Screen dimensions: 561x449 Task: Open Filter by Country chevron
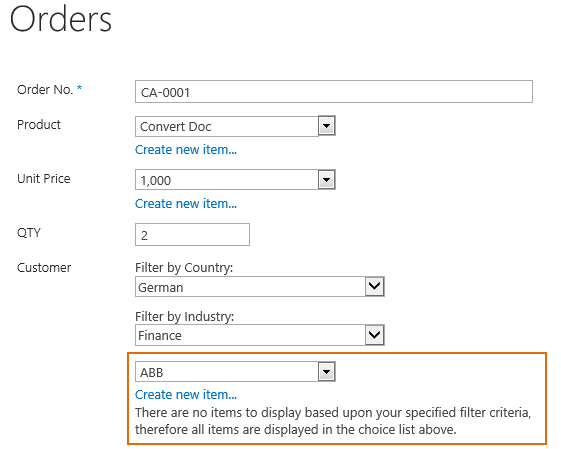coord(374,286)
